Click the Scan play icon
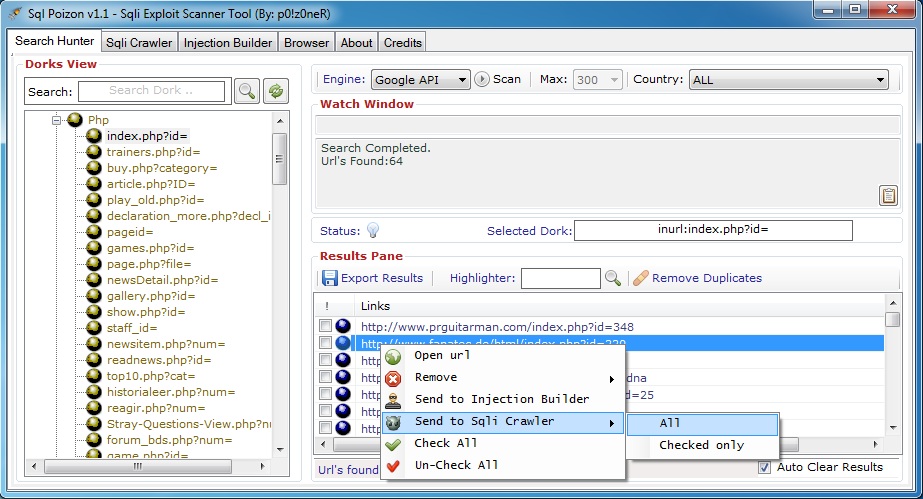 coord(482,79)
